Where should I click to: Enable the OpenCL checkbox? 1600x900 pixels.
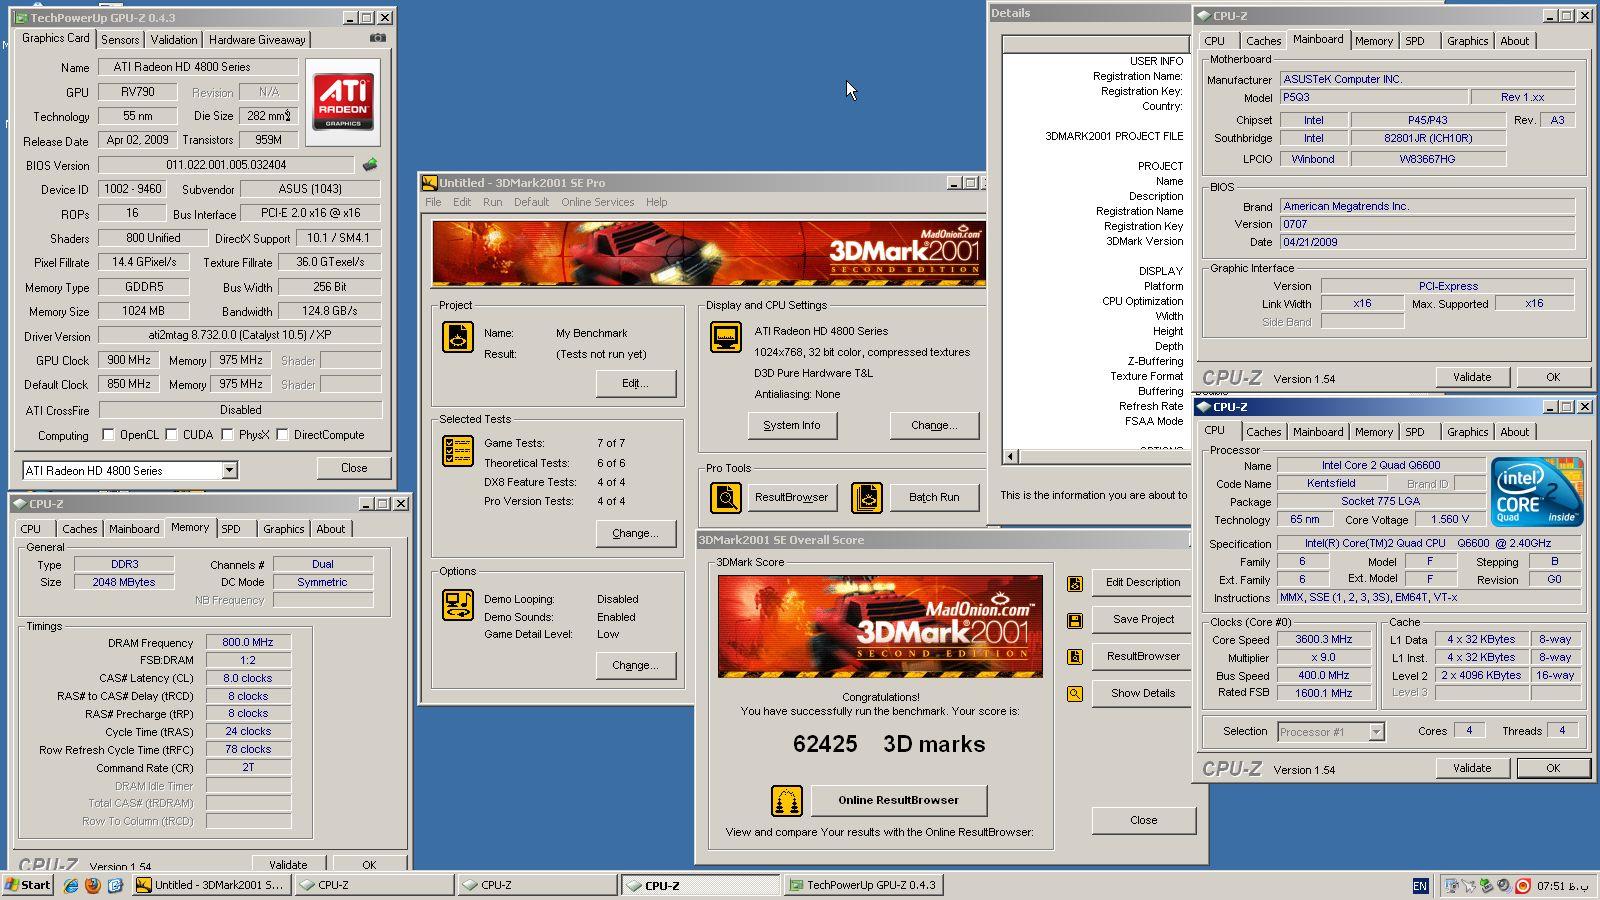point(108,435)
